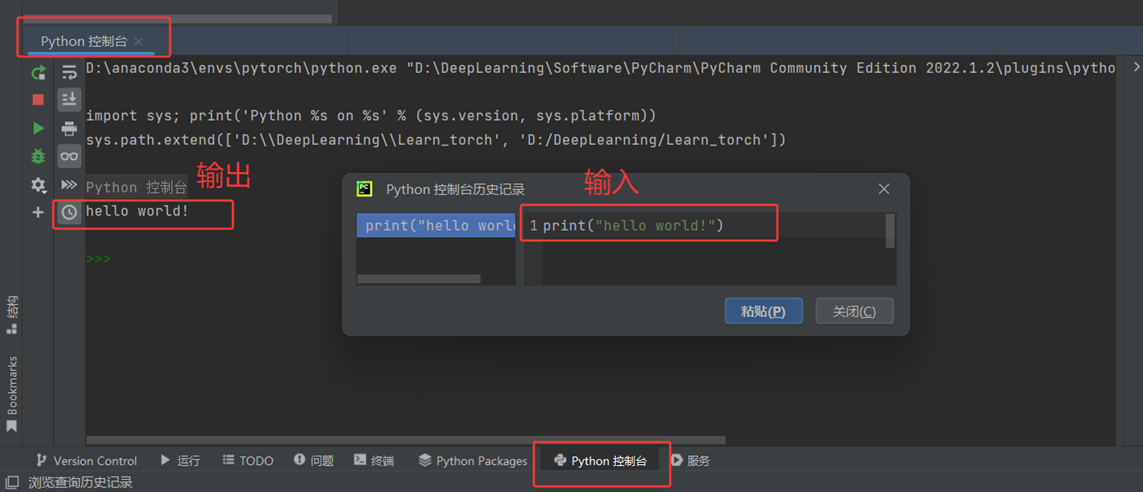Open the TODO tool window
Image resolution: width=1143 pixels, height=492 pixels.
[x=248, y=461]
